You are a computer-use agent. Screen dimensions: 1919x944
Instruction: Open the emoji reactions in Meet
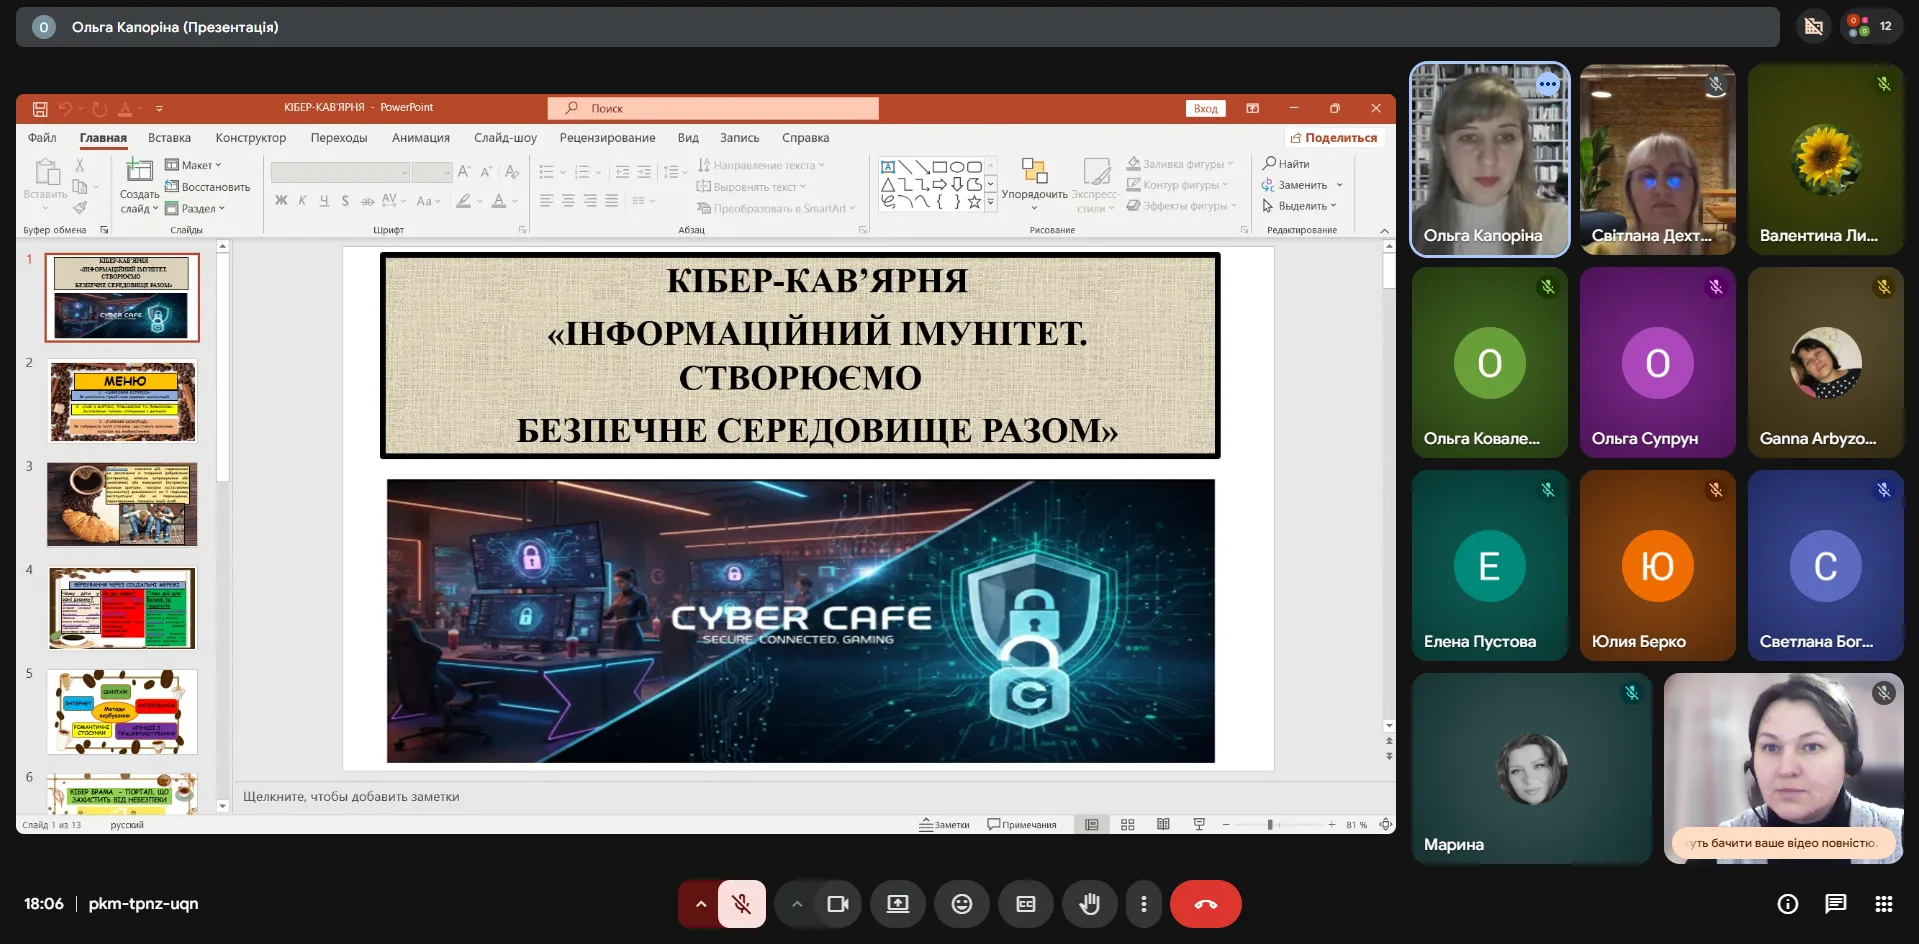[962, 904]
